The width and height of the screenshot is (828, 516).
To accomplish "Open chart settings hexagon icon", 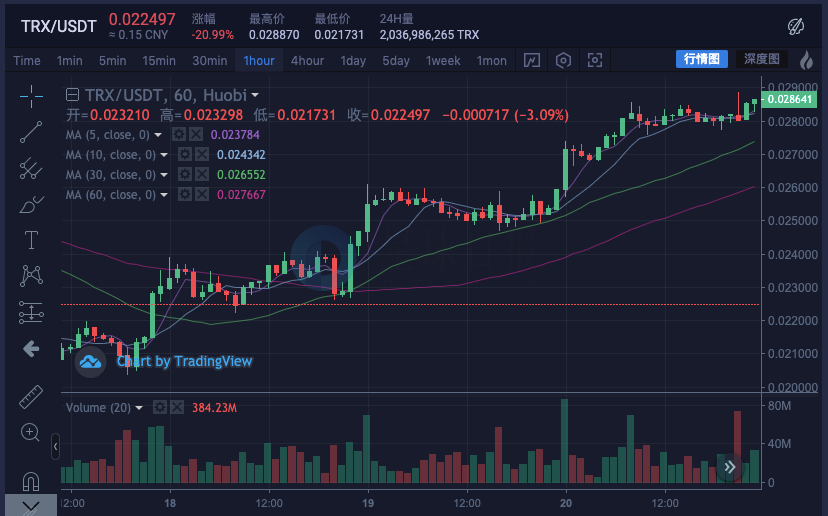I will (563, 60).
